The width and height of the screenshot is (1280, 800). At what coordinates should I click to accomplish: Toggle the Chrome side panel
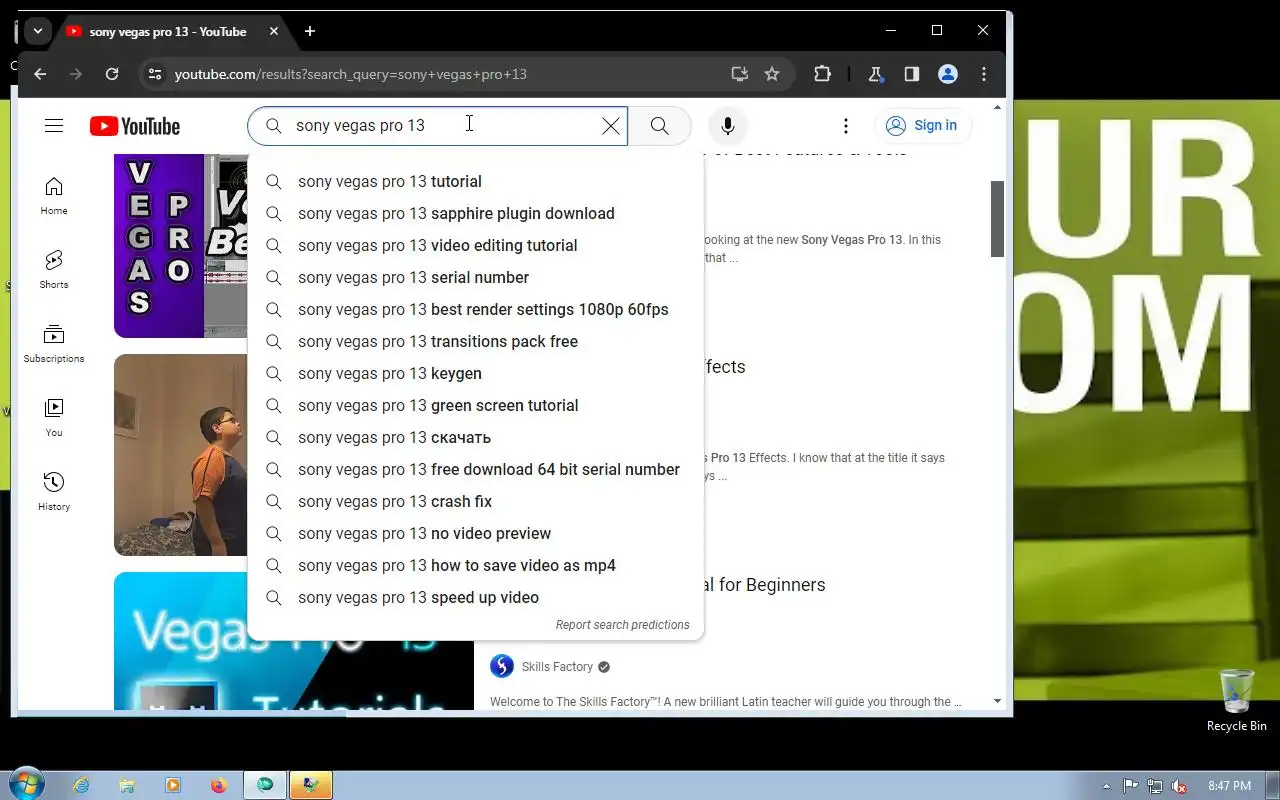click(912, 74)
